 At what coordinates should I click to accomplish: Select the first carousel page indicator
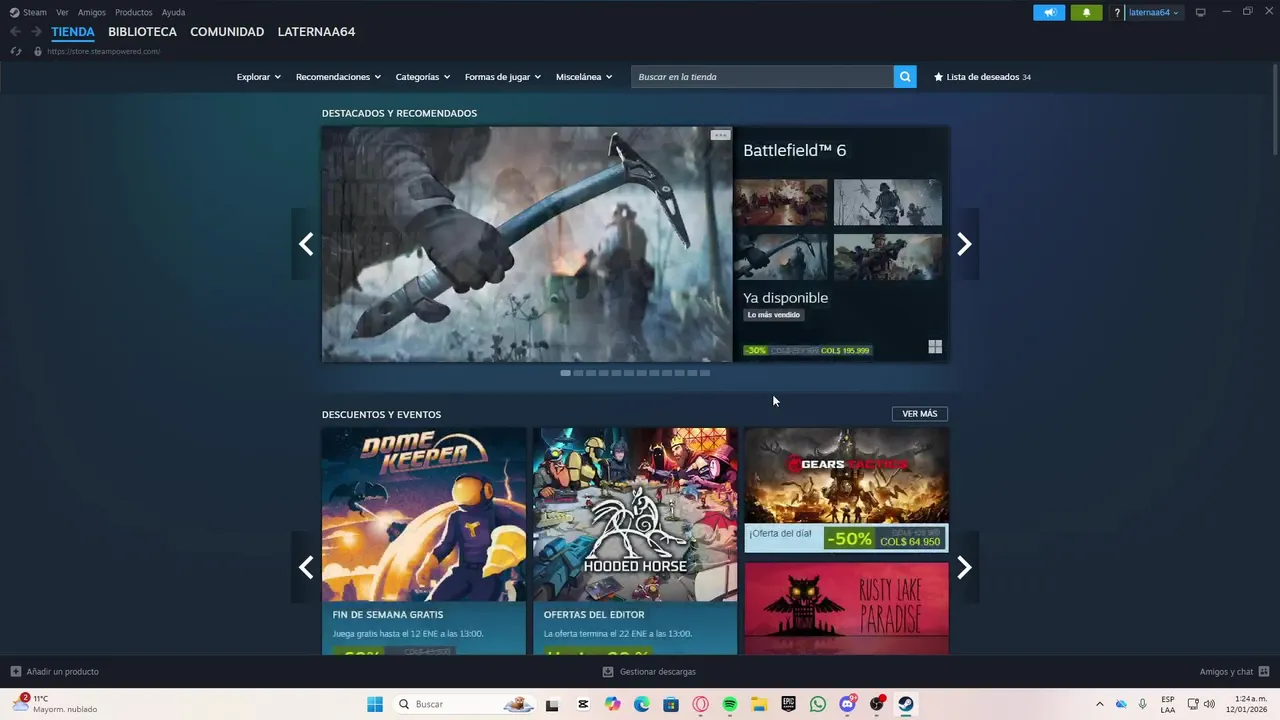click(565, 373)
